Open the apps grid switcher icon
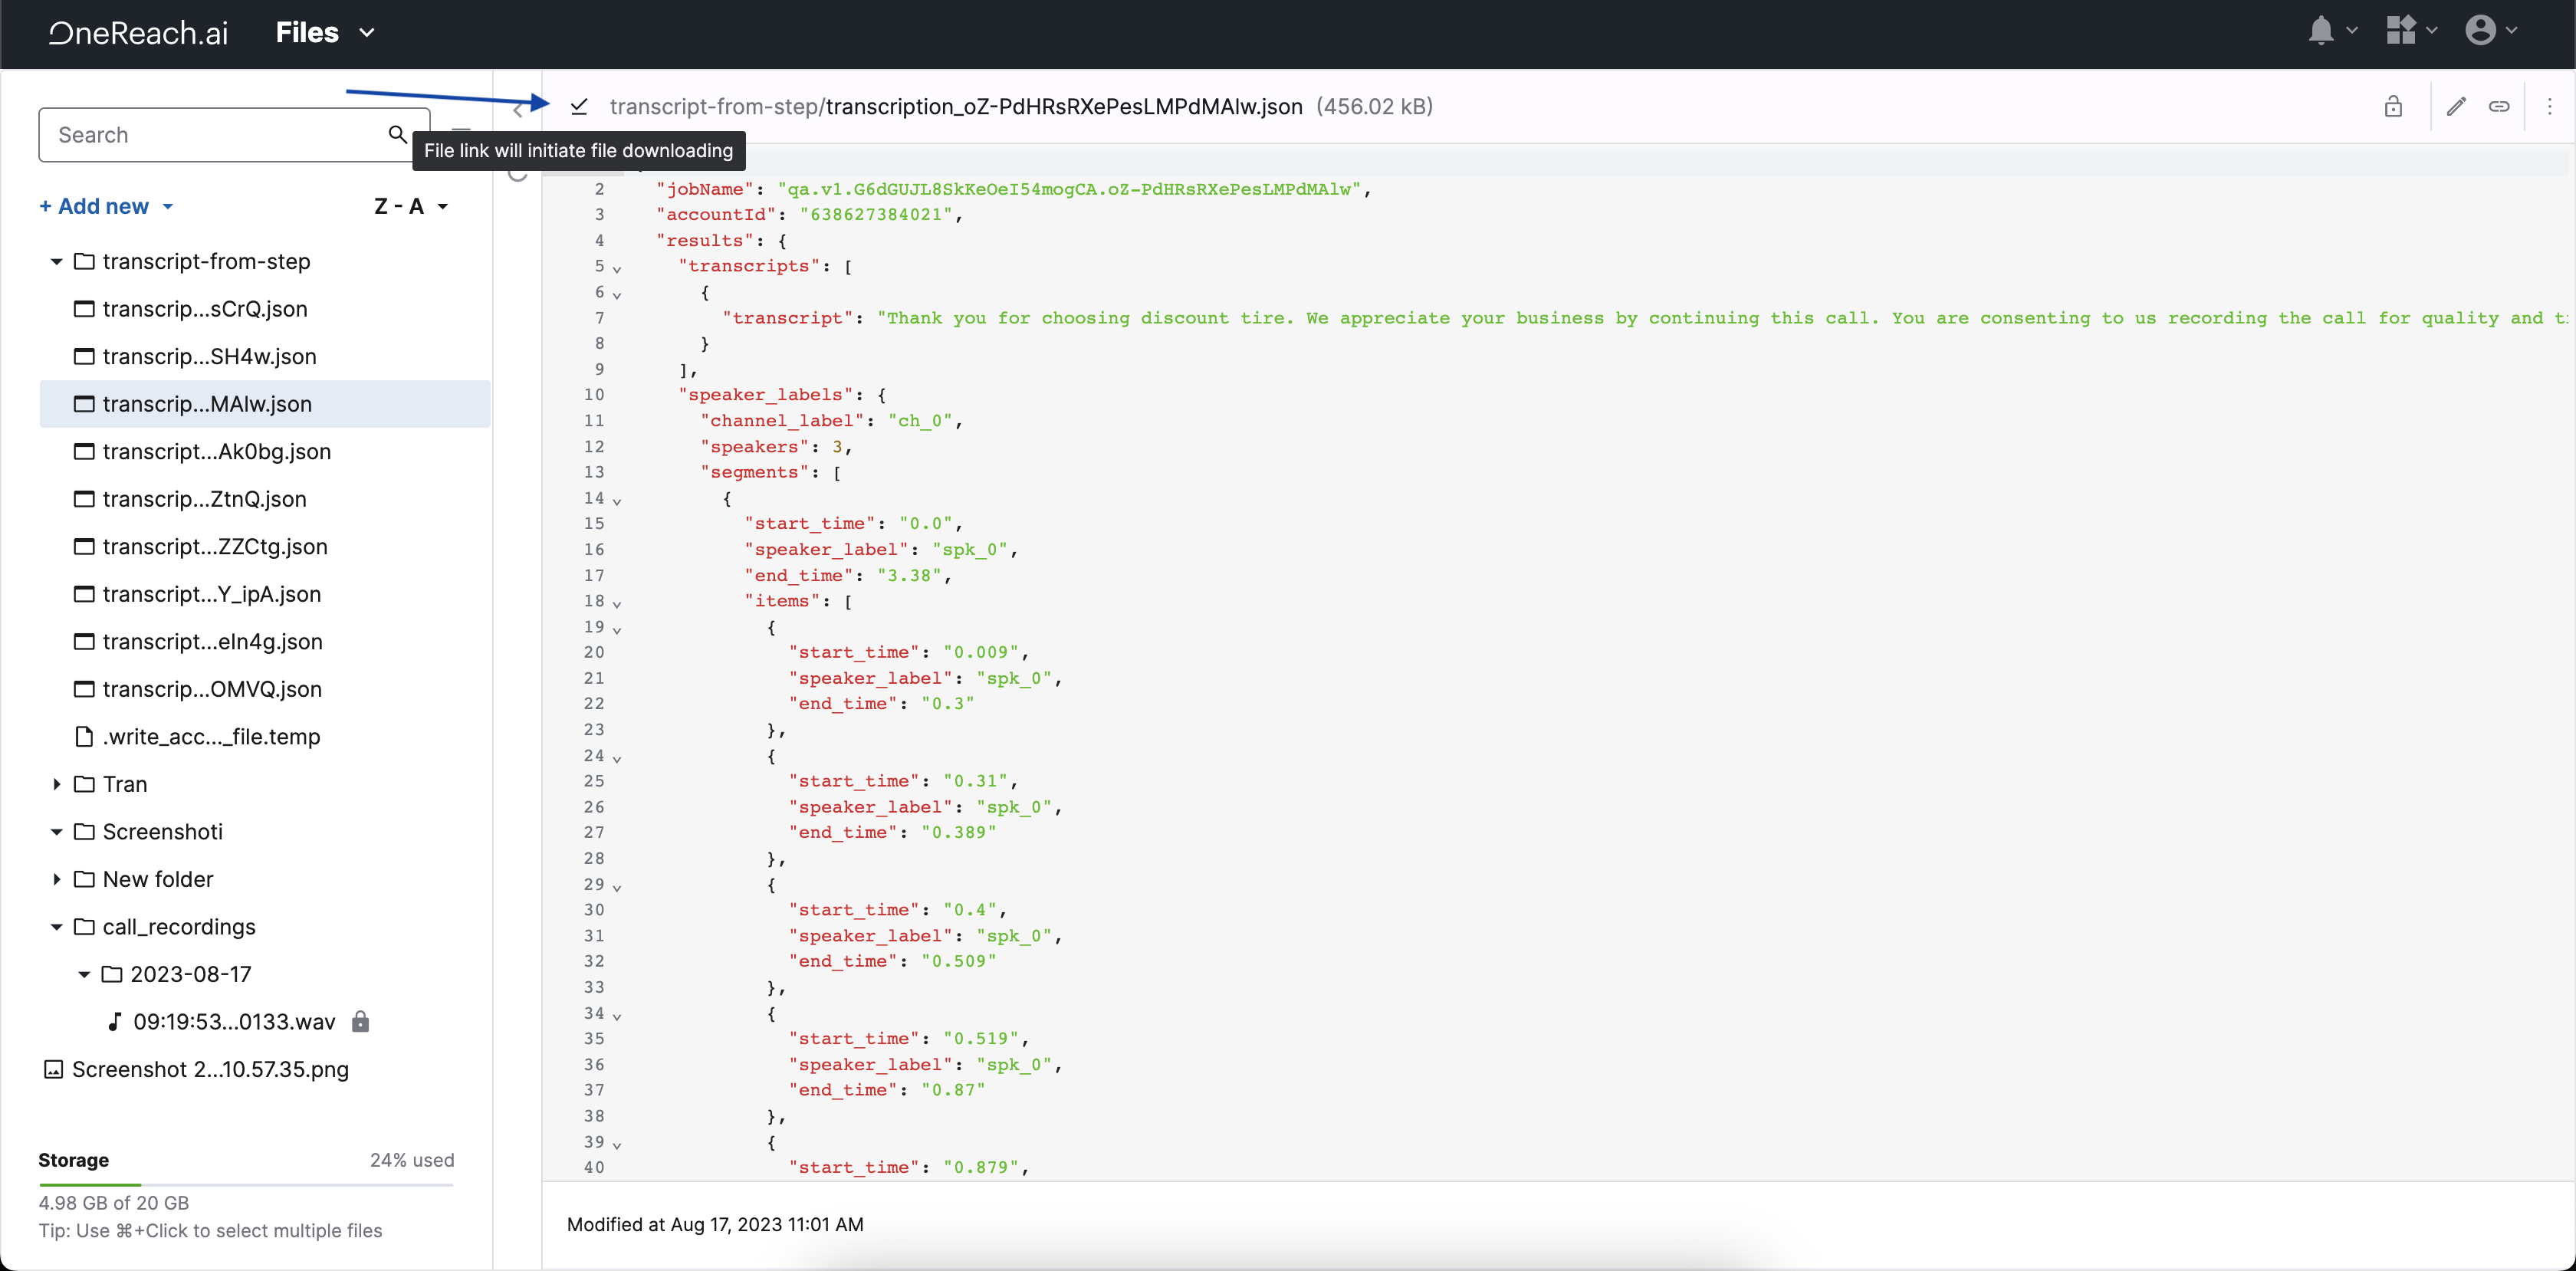 click(x=2401, y=31)
